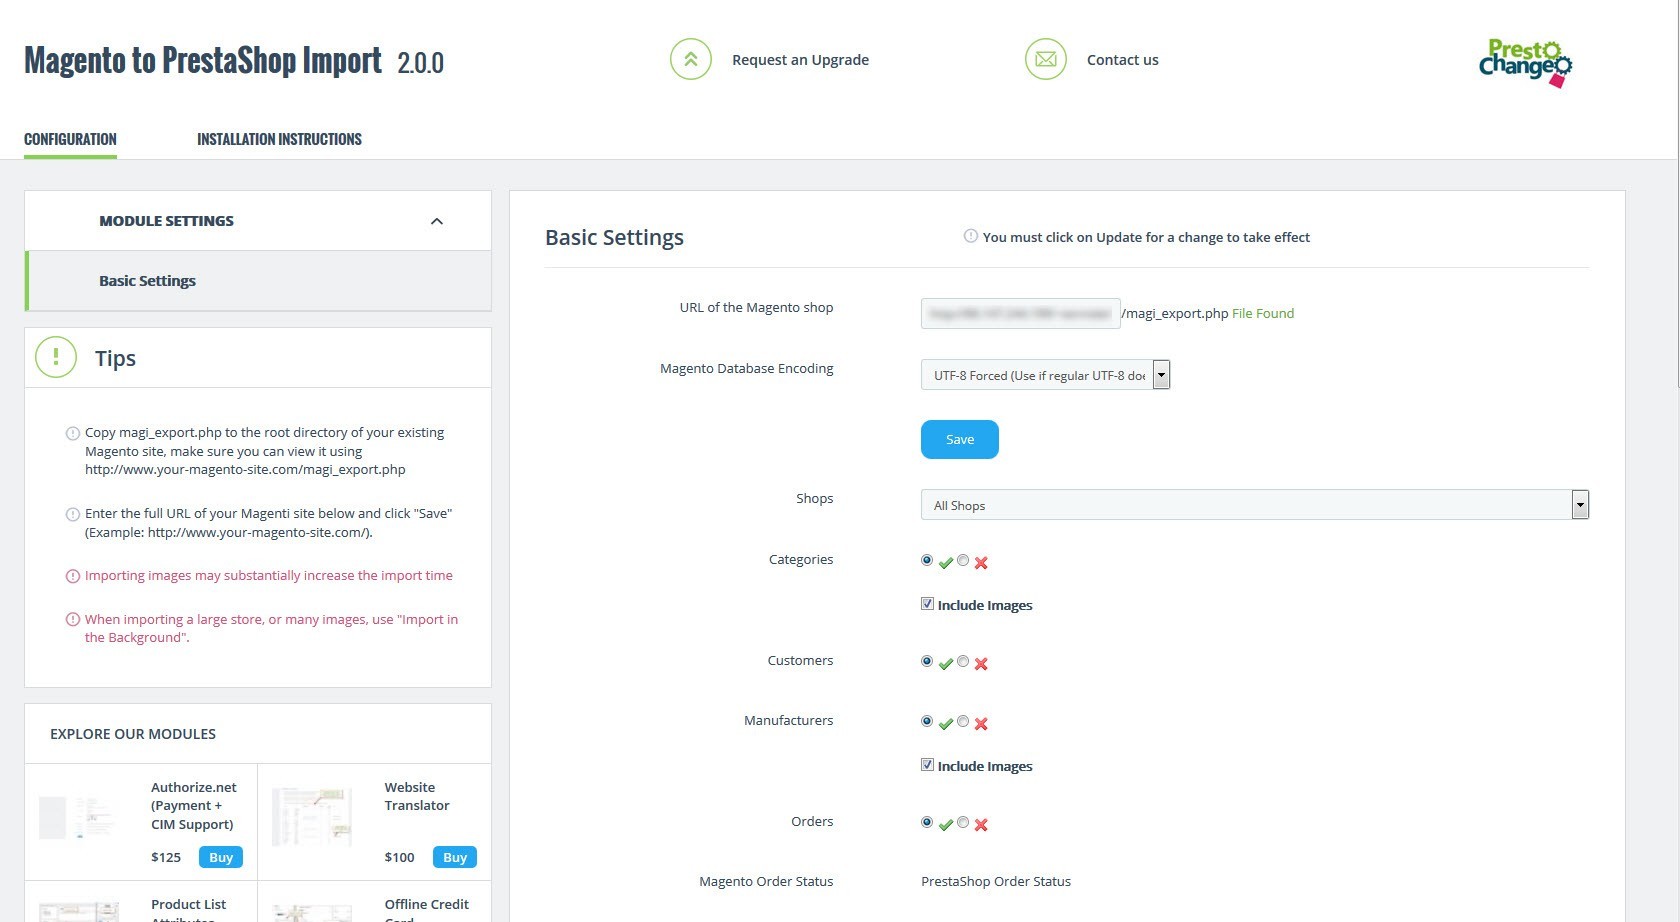Viewport: 1680px width, 922px height.
Task: Select the Yes radio for Categories
Action: point(927,560)
